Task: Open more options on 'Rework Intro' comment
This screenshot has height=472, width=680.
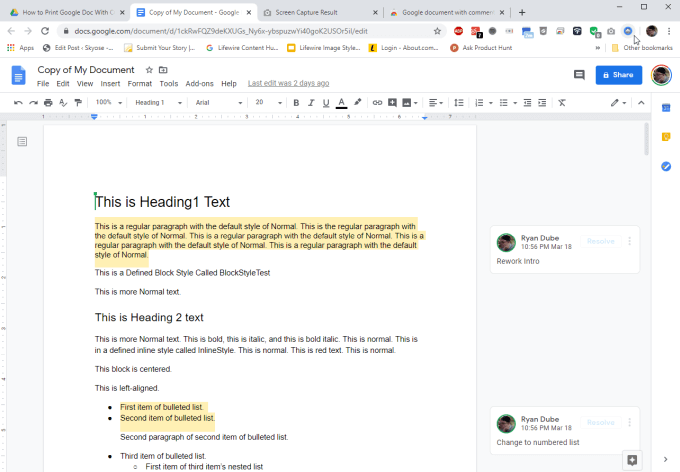Action: 630,241
